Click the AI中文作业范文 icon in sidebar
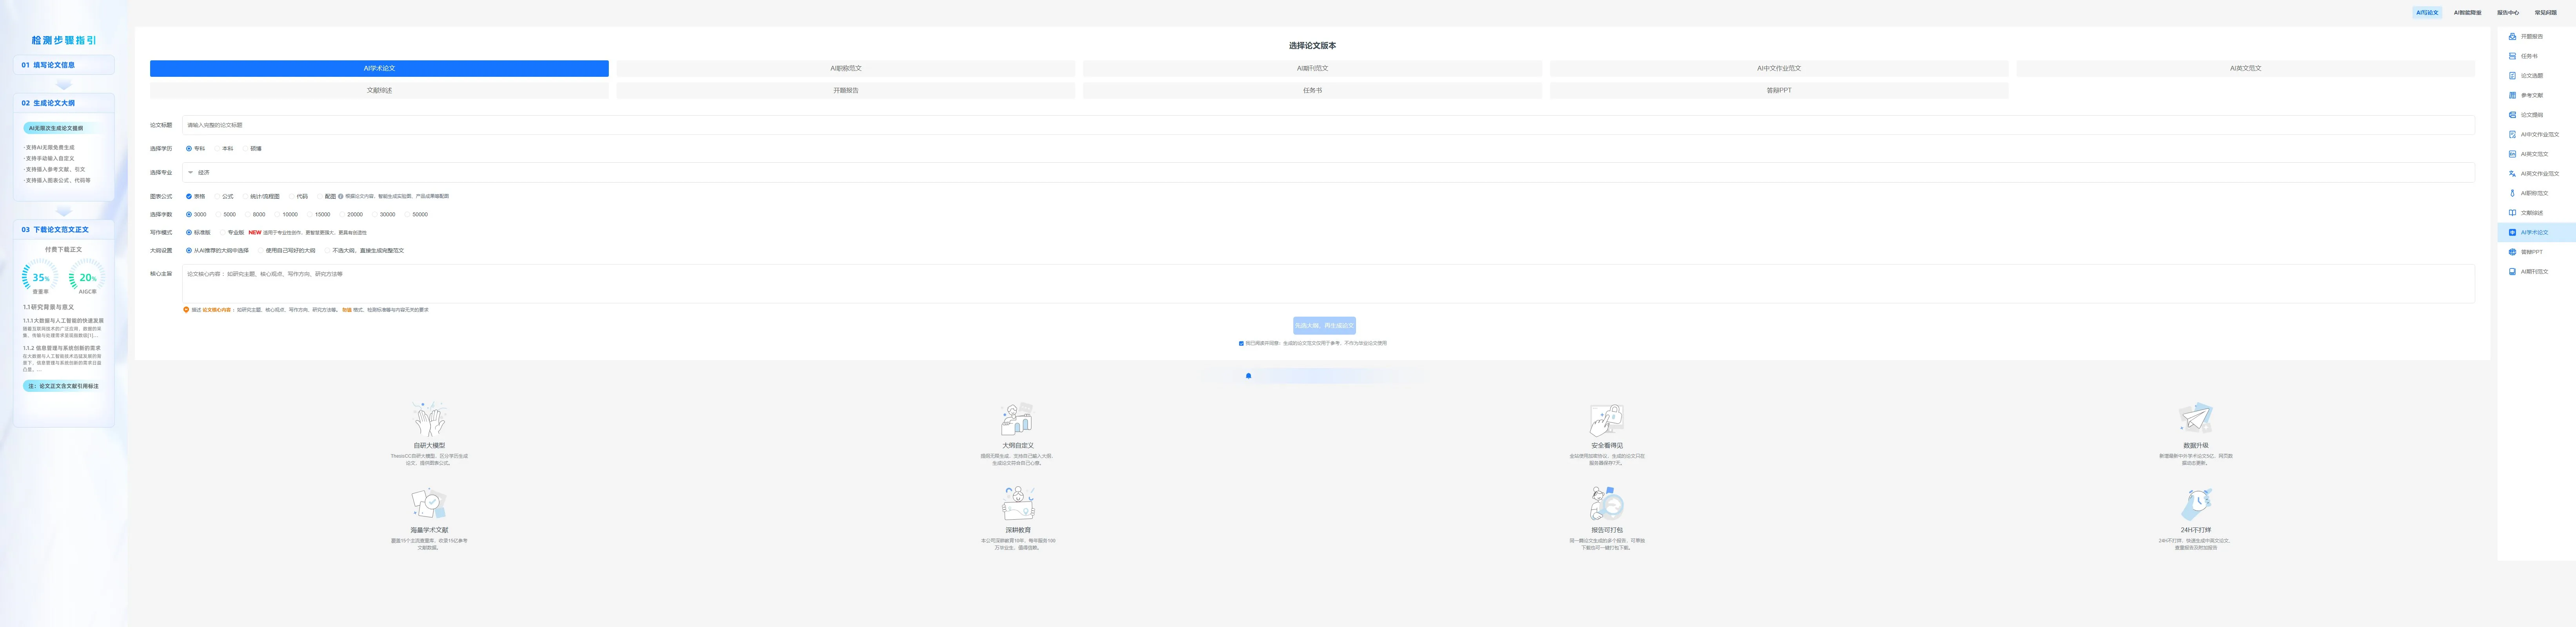The height and width of the screenshot is (627, 2576). pos(2512,134)
